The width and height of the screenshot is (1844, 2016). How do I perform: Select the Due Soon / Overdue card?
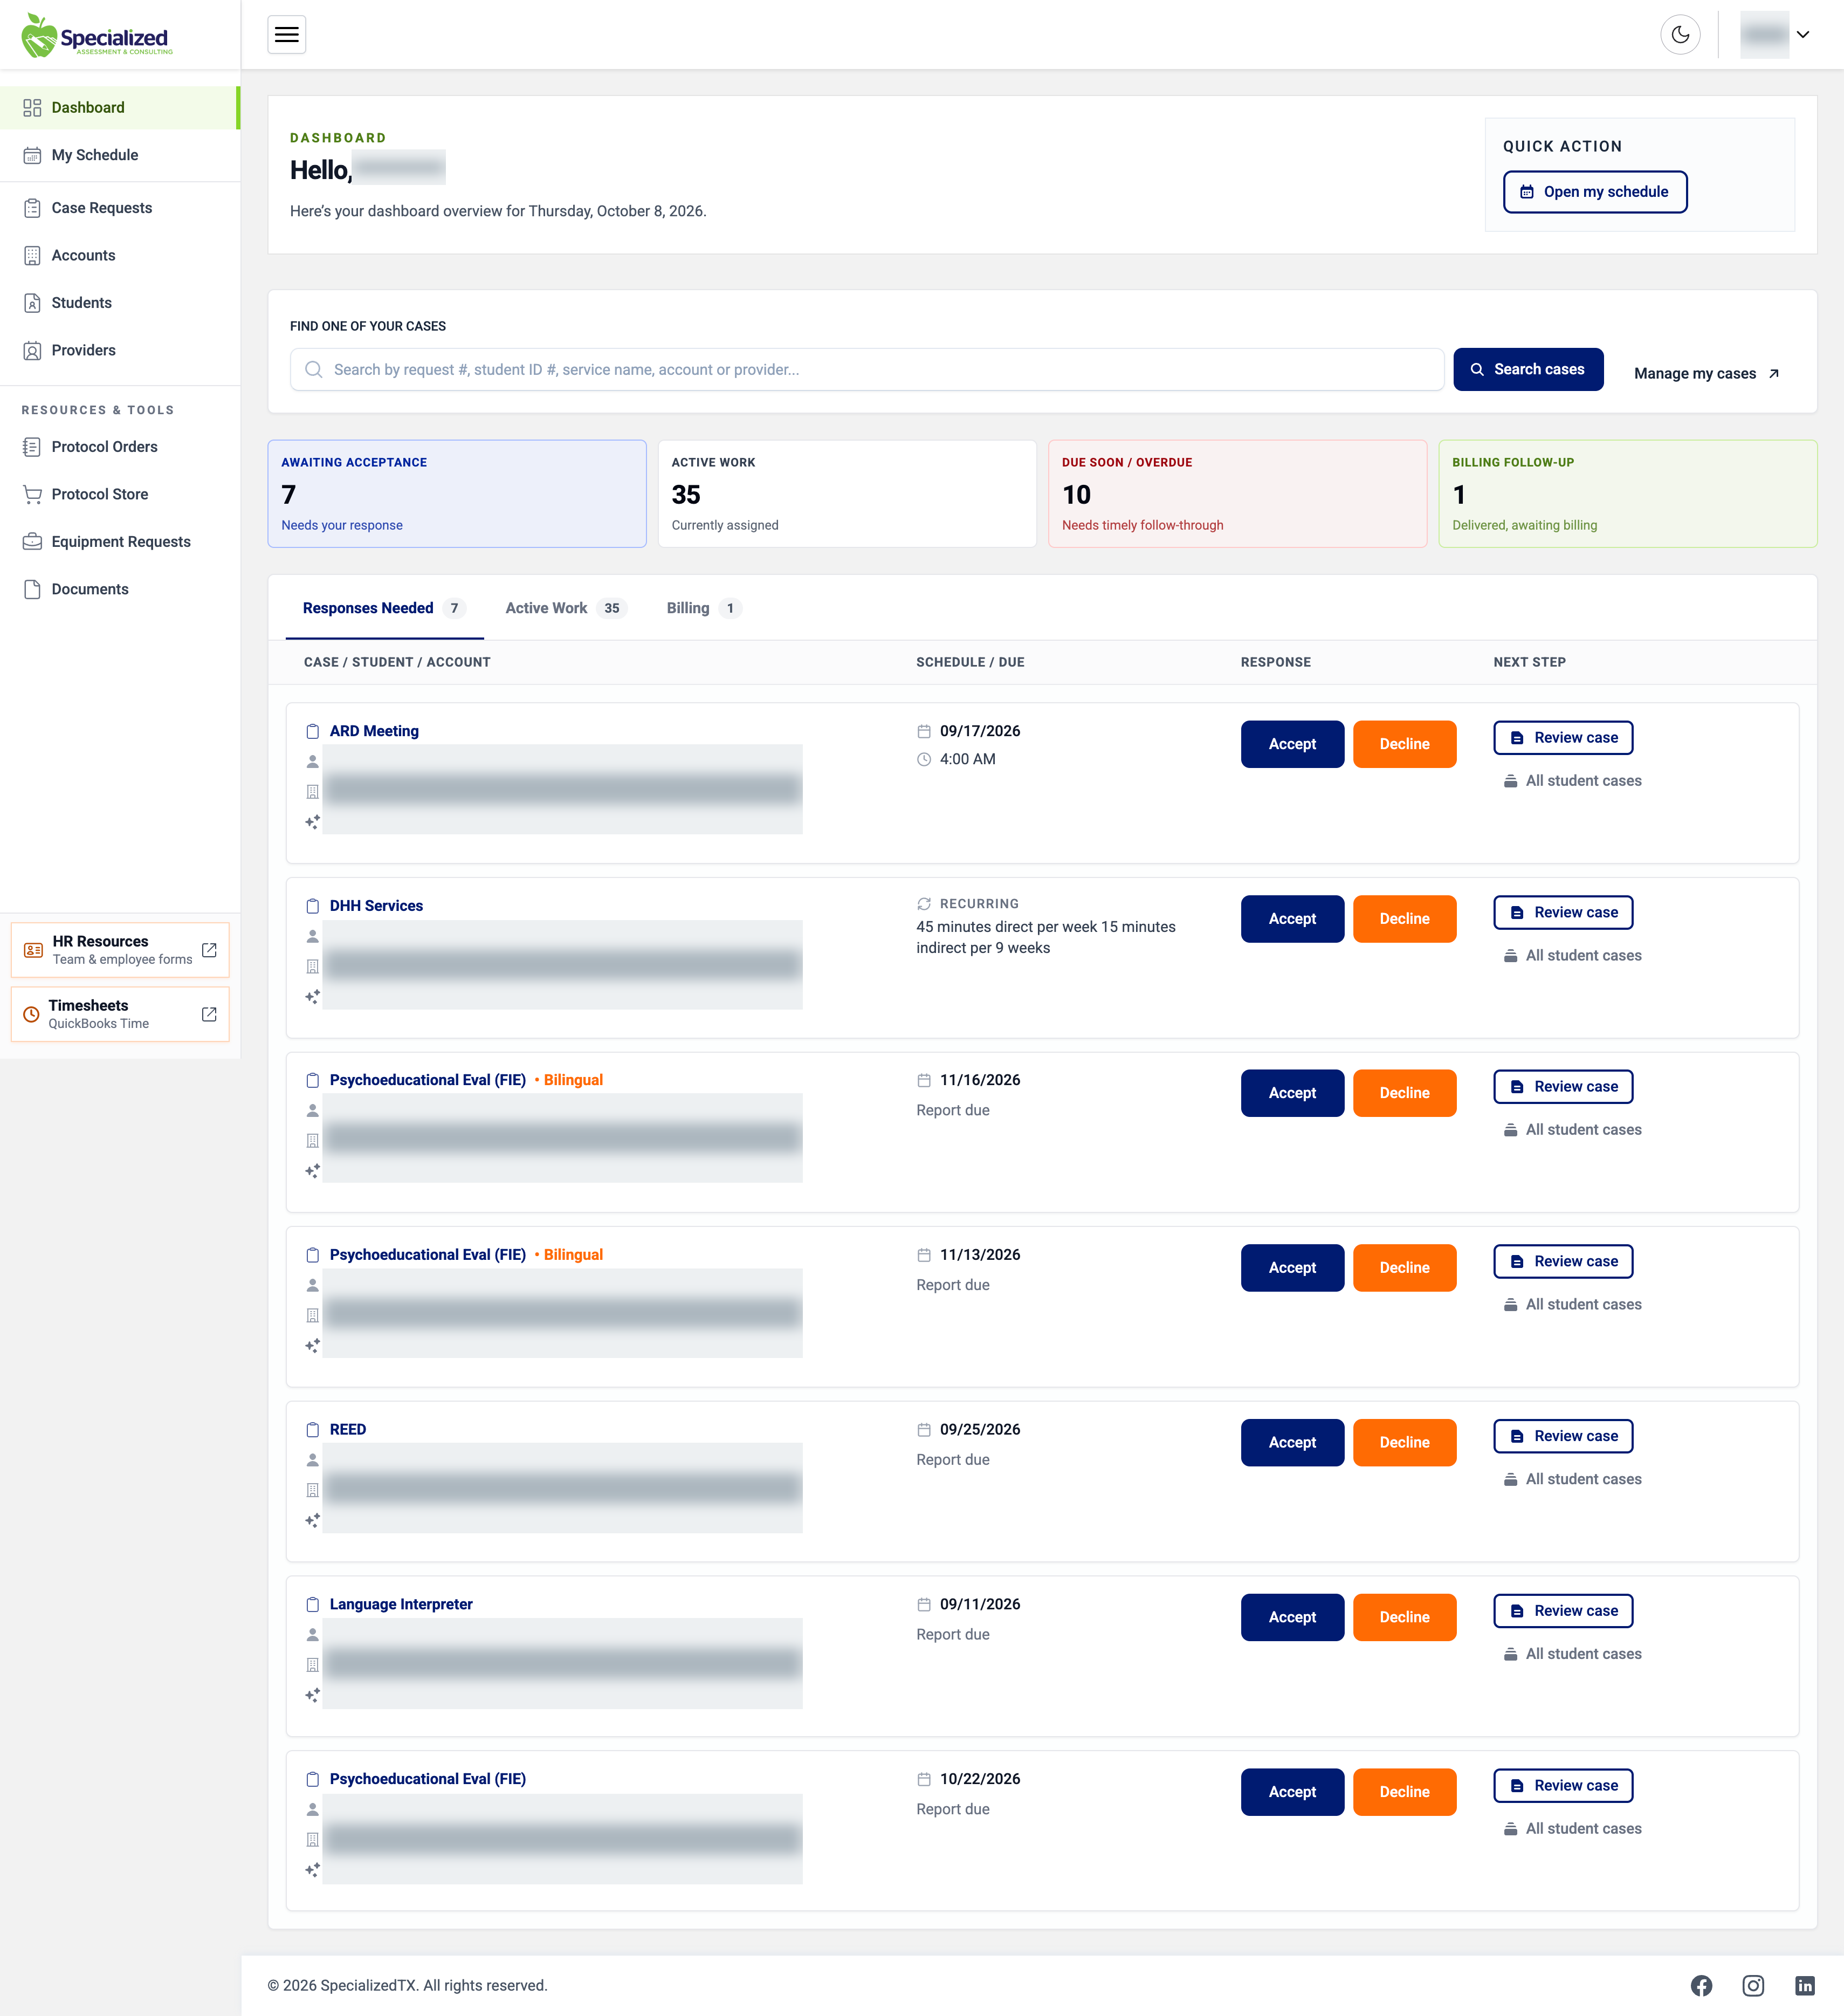pos(1237,494)
